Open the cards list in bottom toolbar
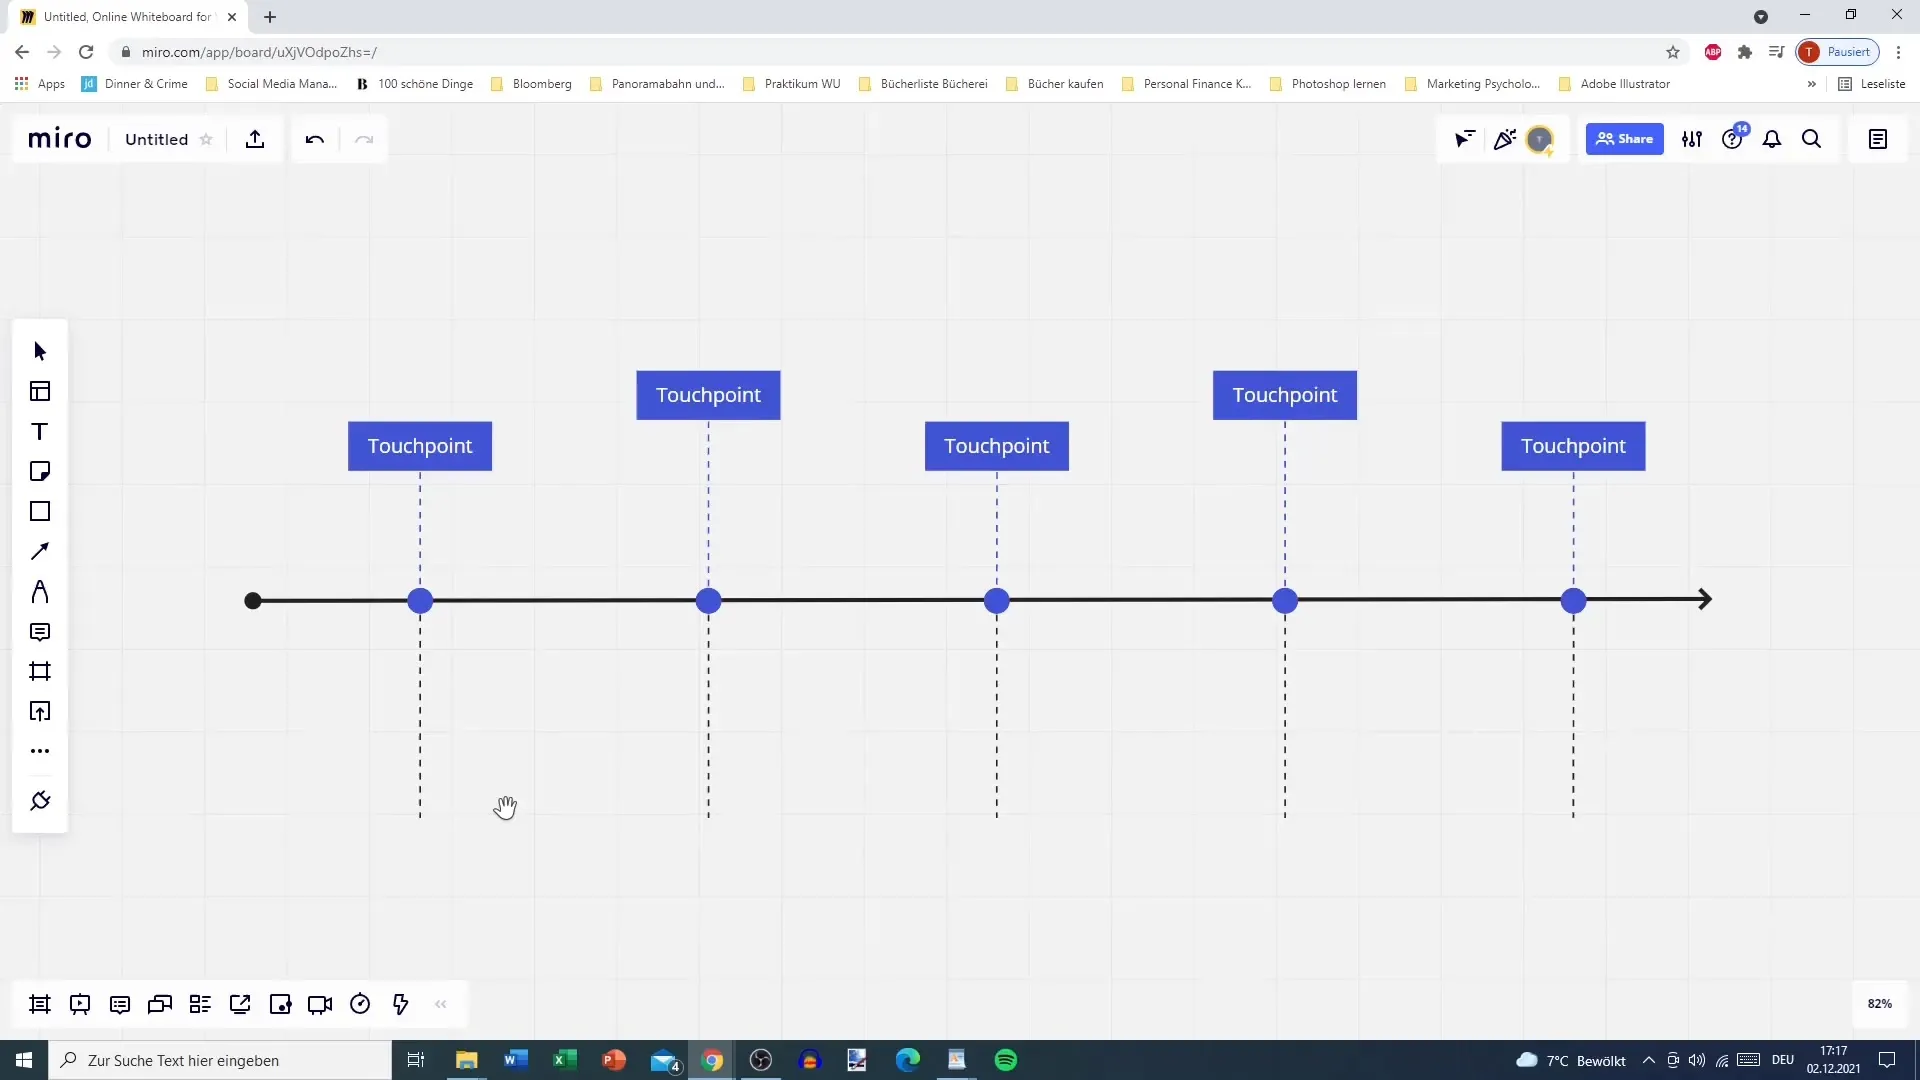This screenshot has width=1920, height=1080. (200, 1004)
